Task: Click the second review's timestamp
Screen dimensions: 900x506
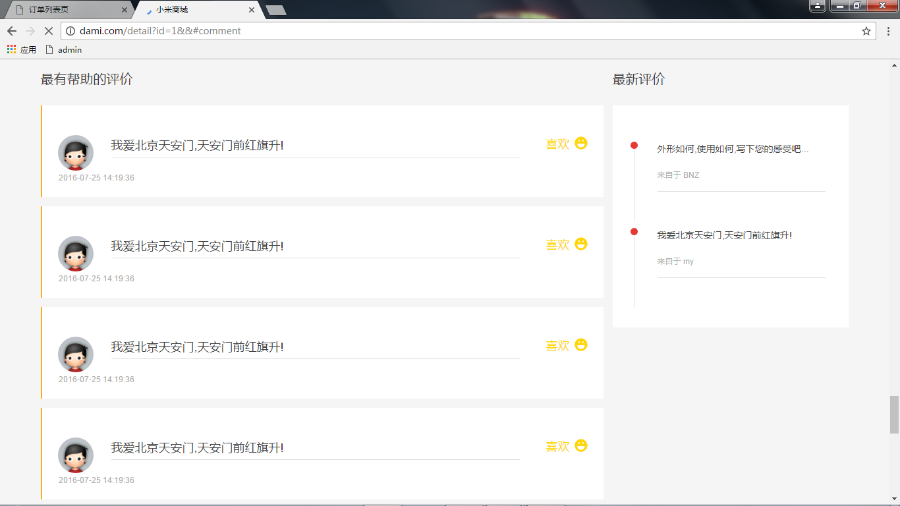Action: click(96, 278)
